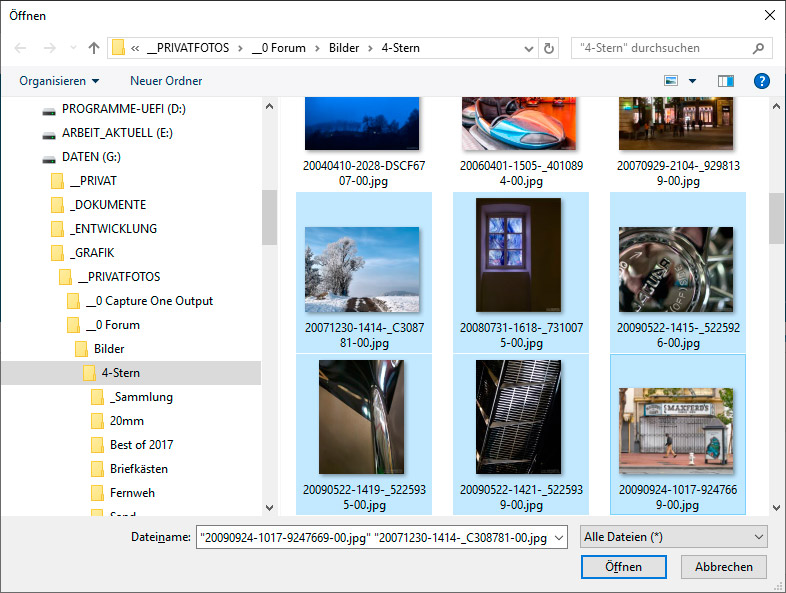The height and width of the screenshot is (593, 786).
Task: Go up one folder level
Action: [x=94, y=48]
